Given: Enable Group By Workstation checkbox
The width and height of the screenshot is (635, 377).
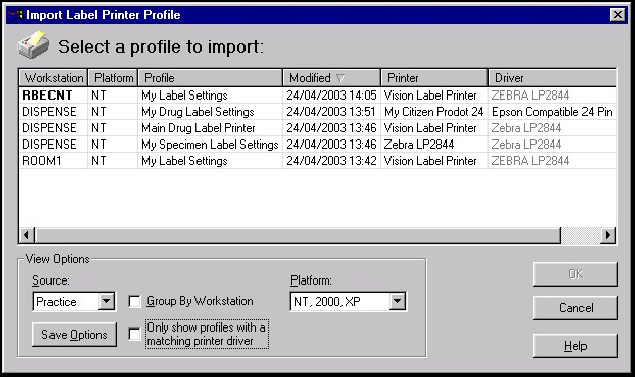Looking at the screenshot, I should [x=134, y=301].
